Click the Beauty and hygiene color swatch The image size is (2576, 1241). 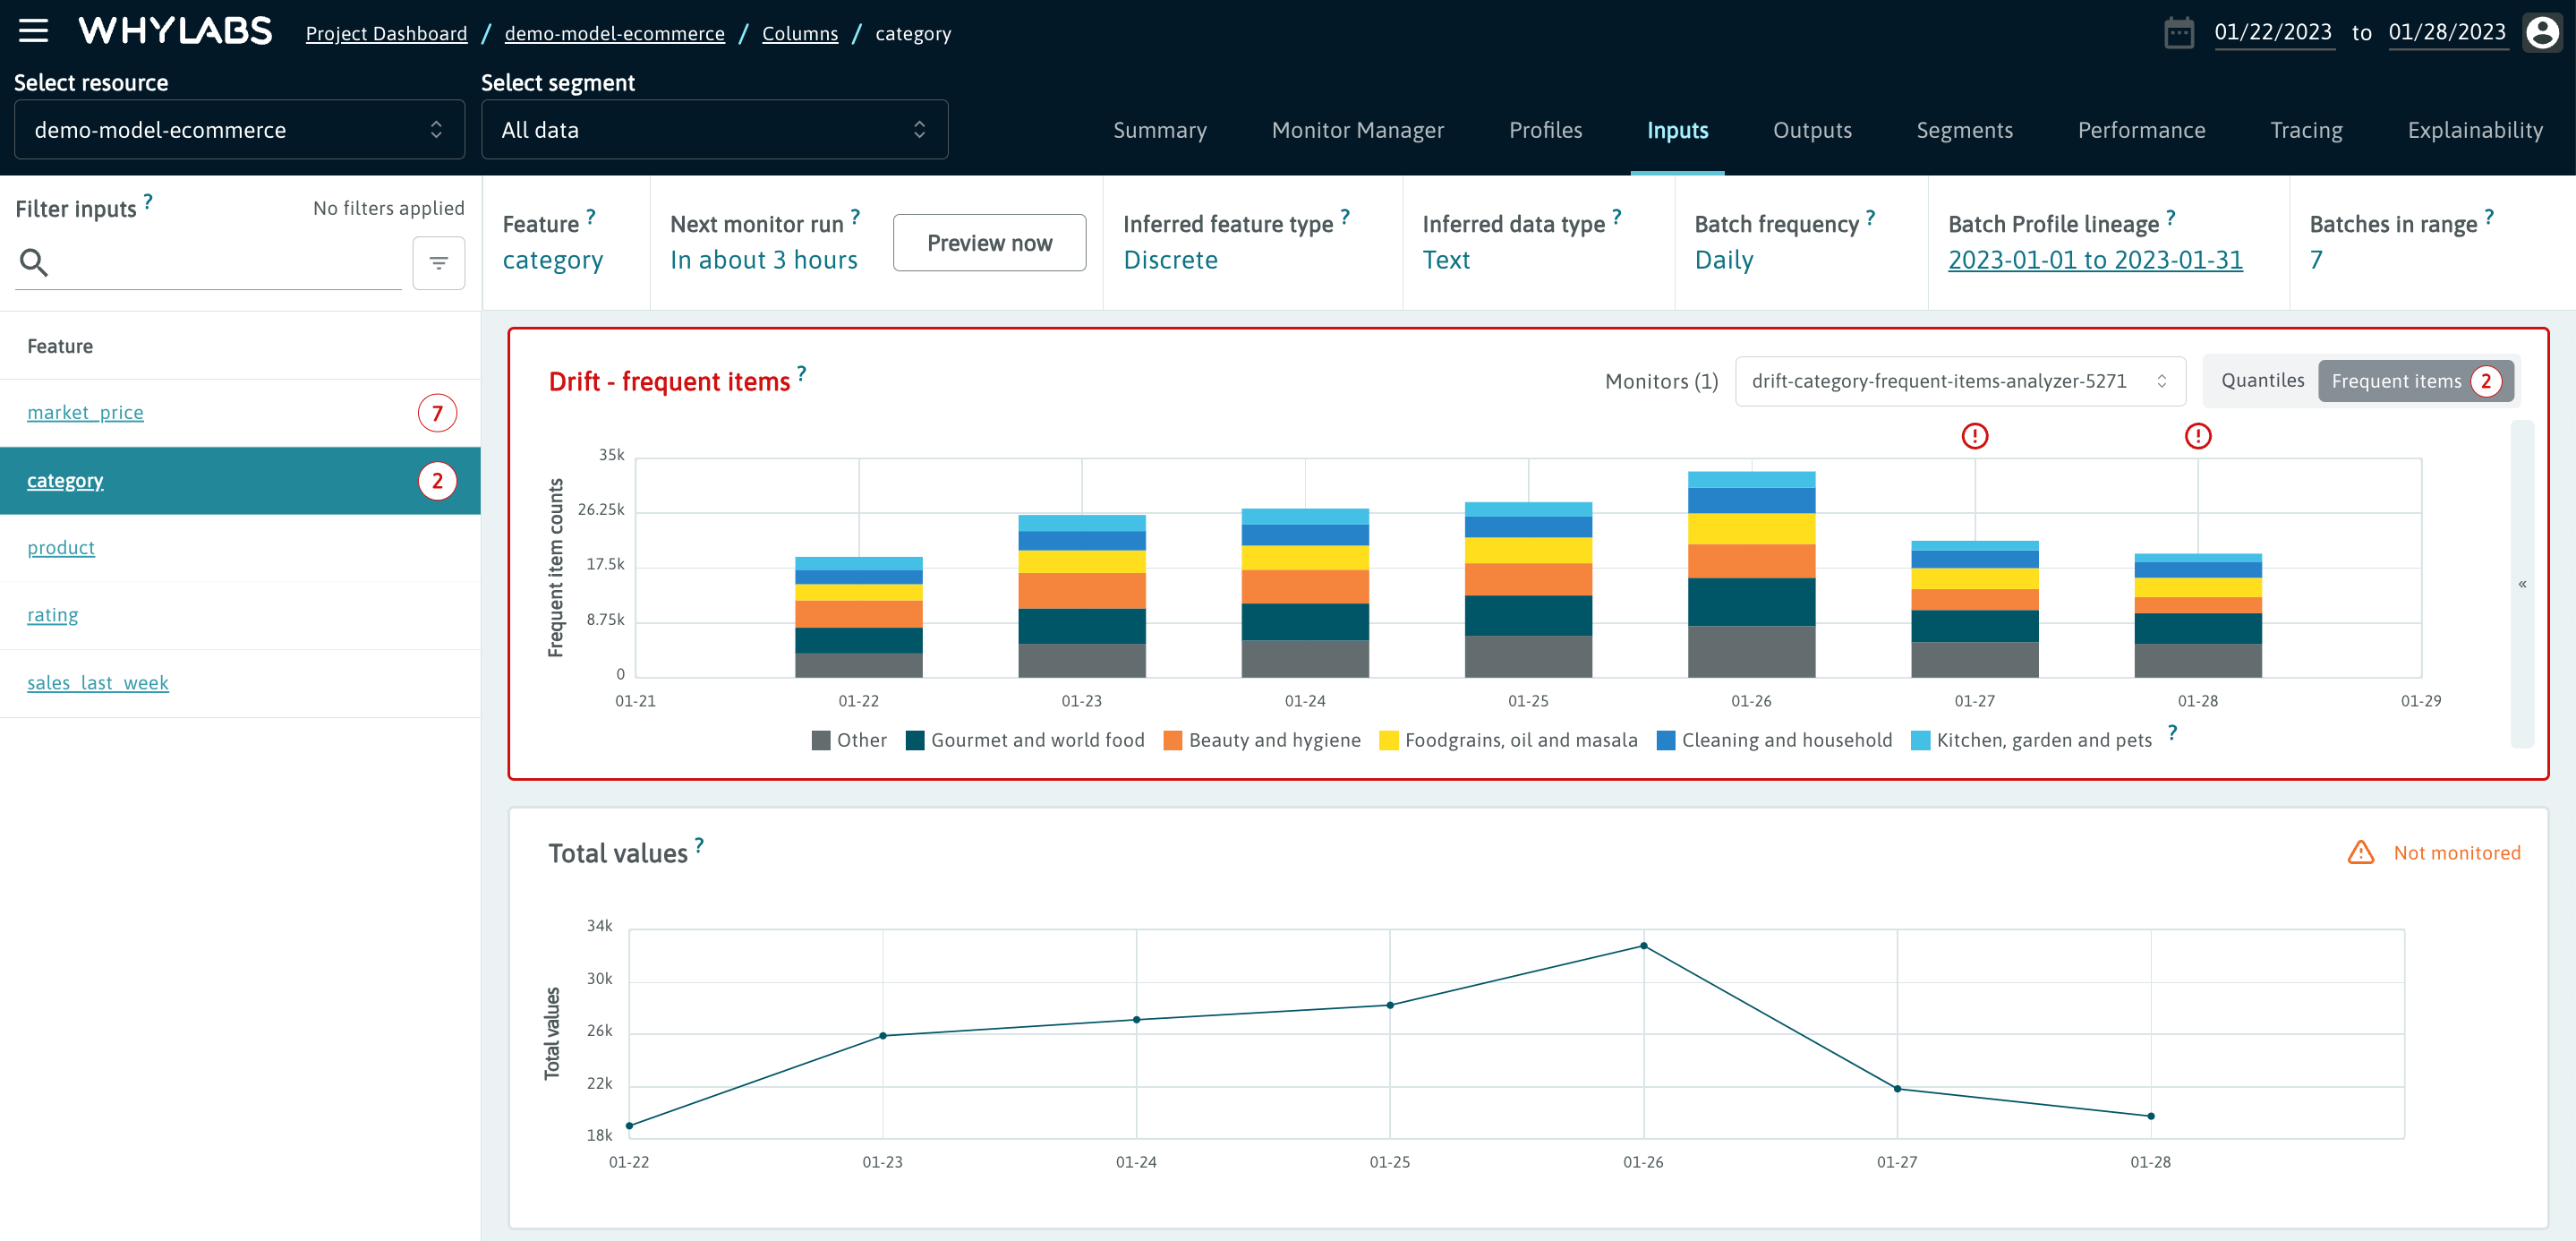(1172, 740)
